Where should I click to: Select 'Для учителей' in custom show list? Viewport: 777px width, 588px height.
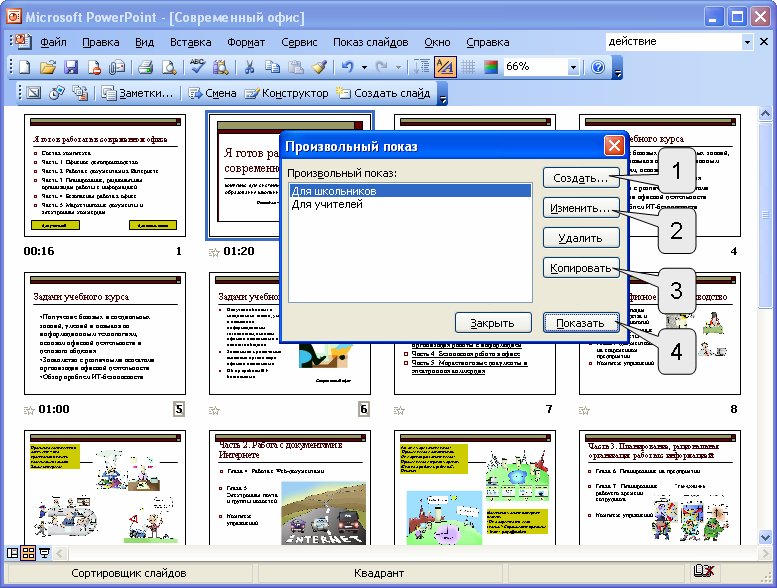410,204
